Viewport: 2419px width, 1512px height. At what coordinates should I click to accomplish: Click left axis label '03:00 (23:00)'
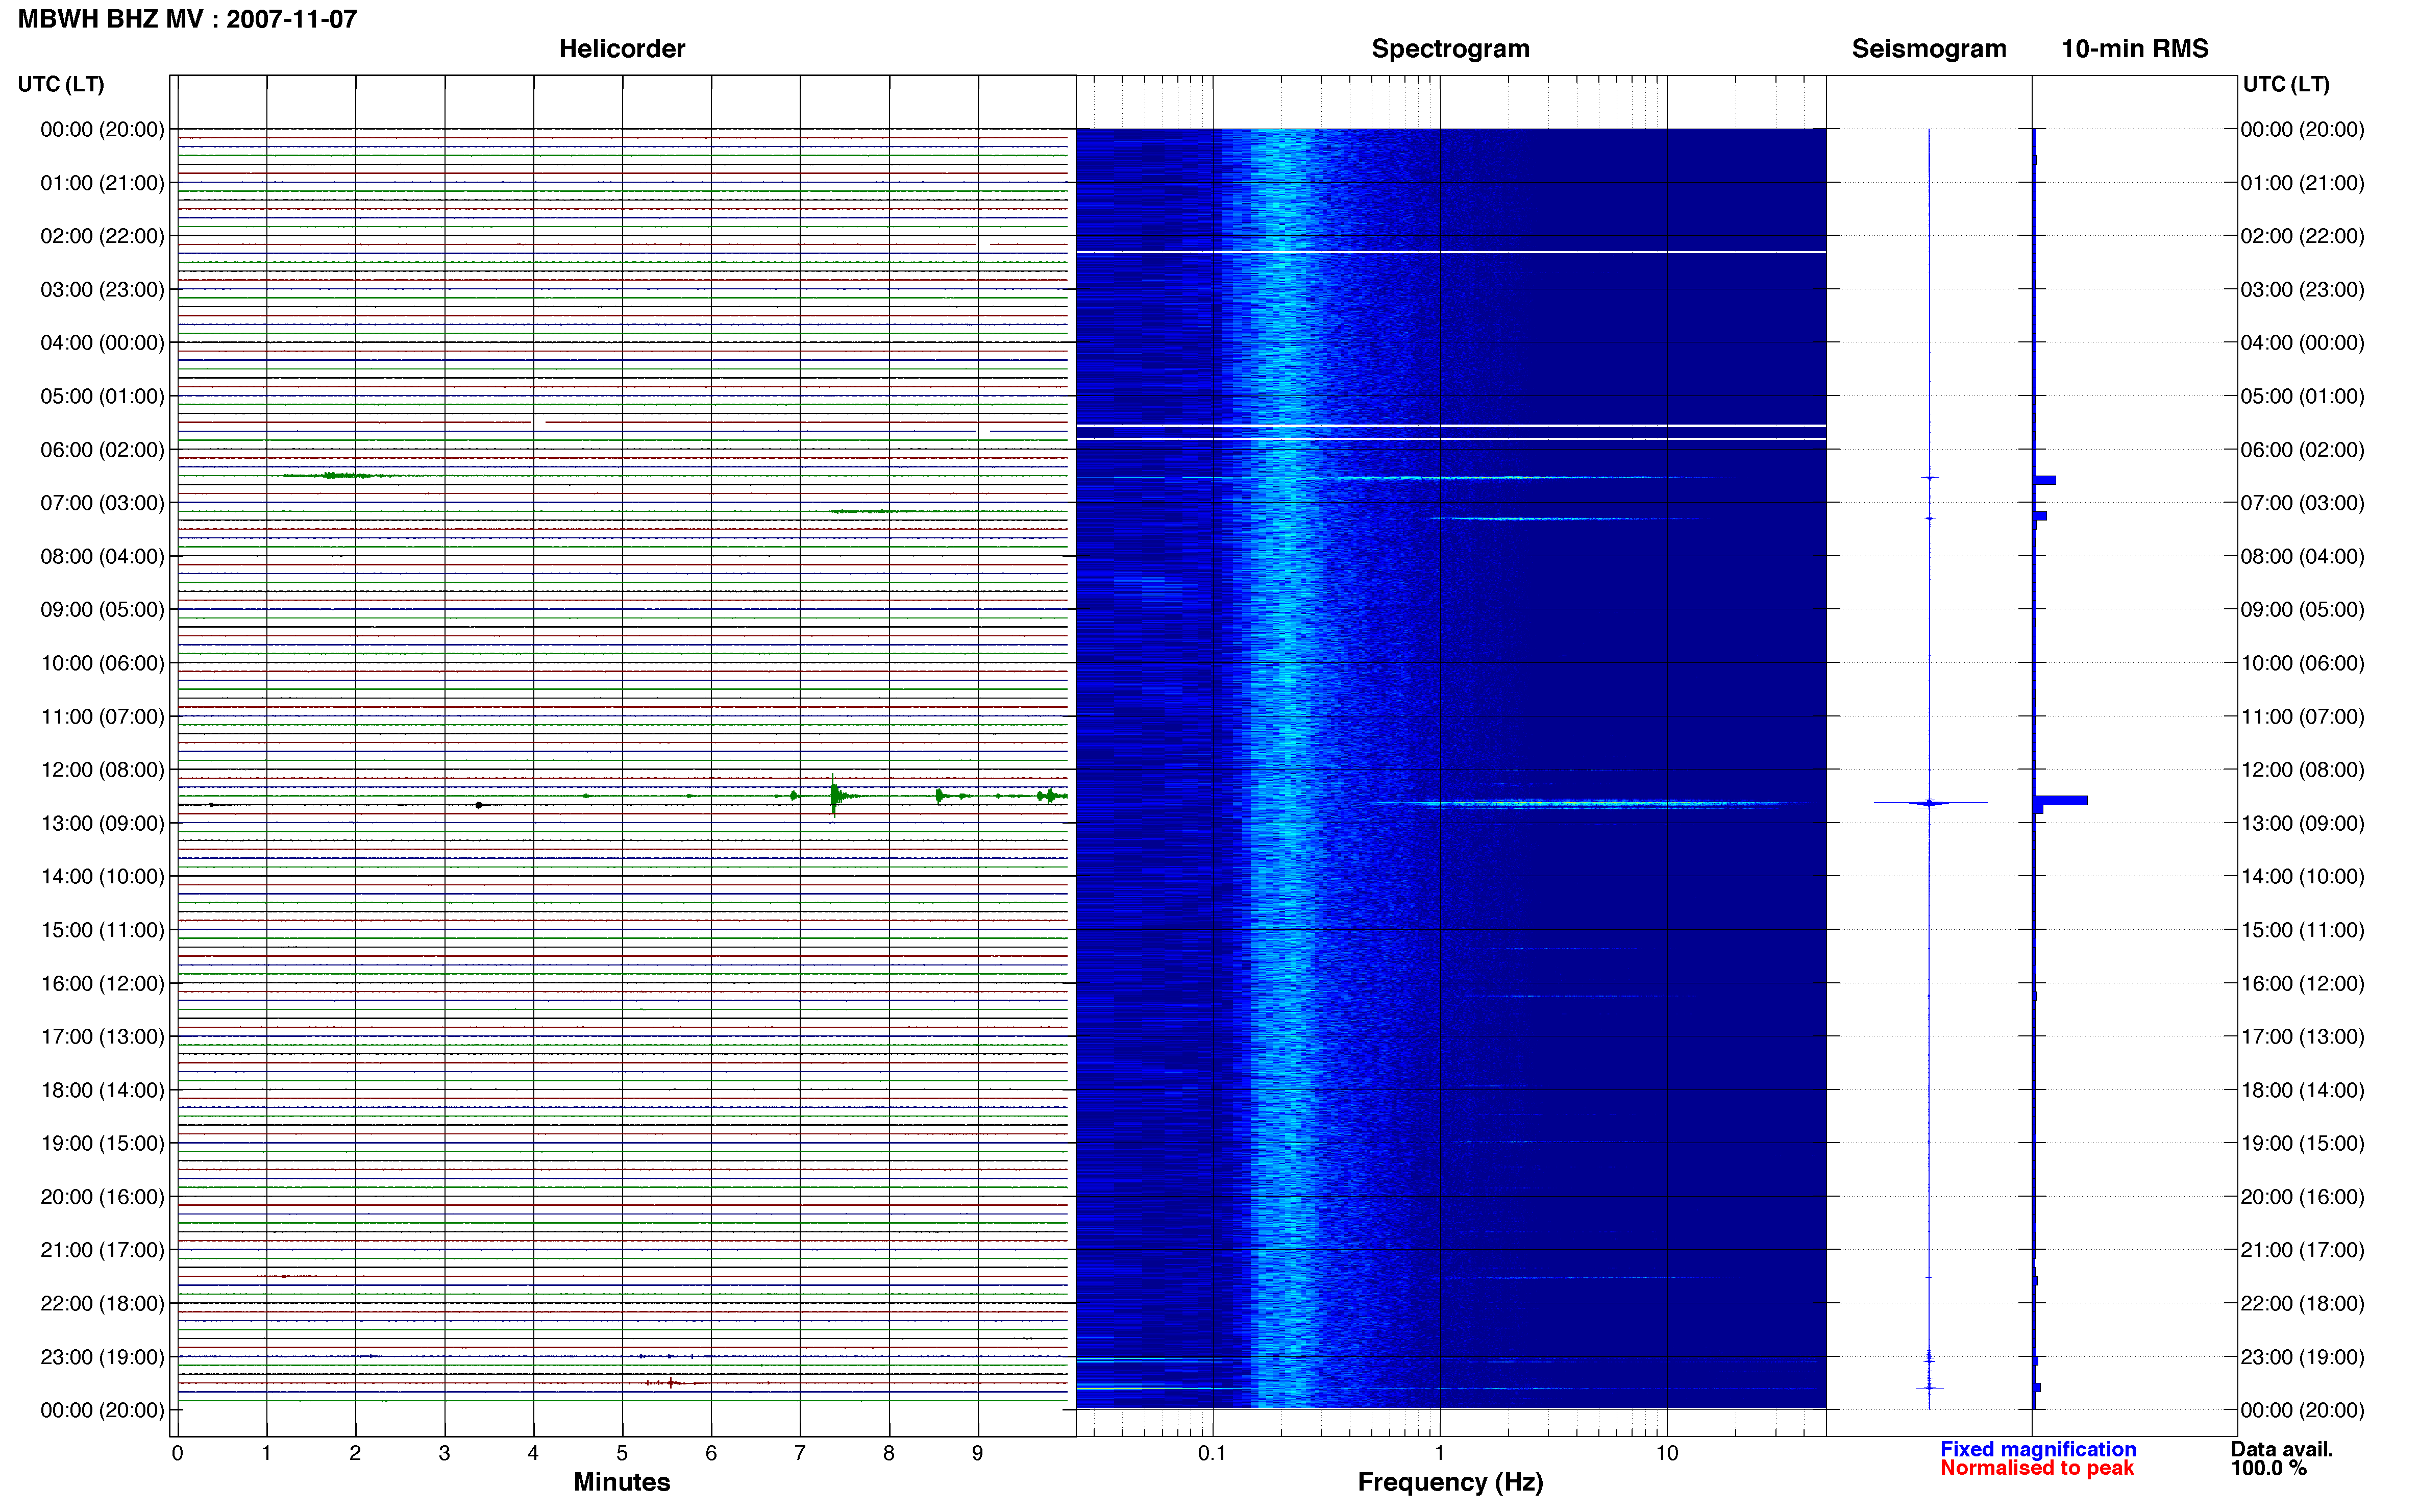click(x=102, y=290)
